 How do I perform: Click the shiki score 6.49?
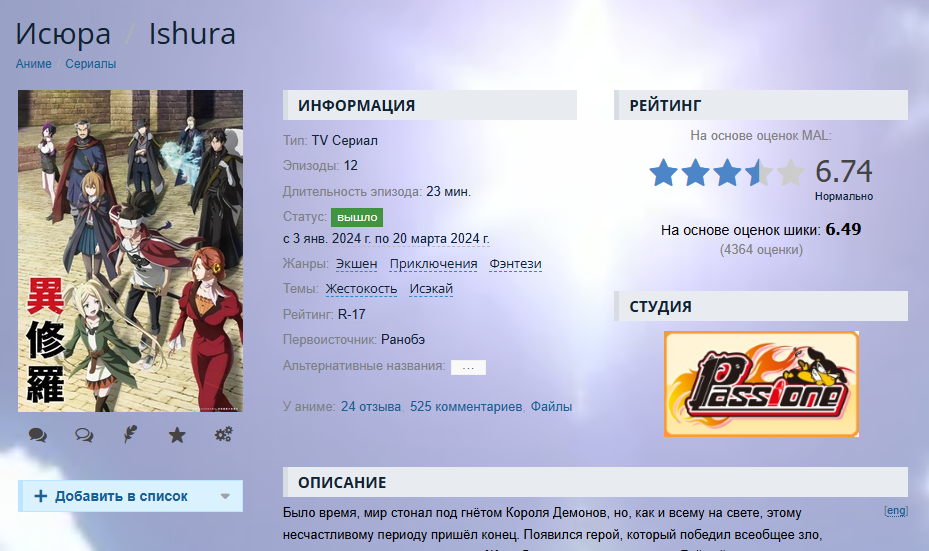pyautogui.click(x=843, y=229)
